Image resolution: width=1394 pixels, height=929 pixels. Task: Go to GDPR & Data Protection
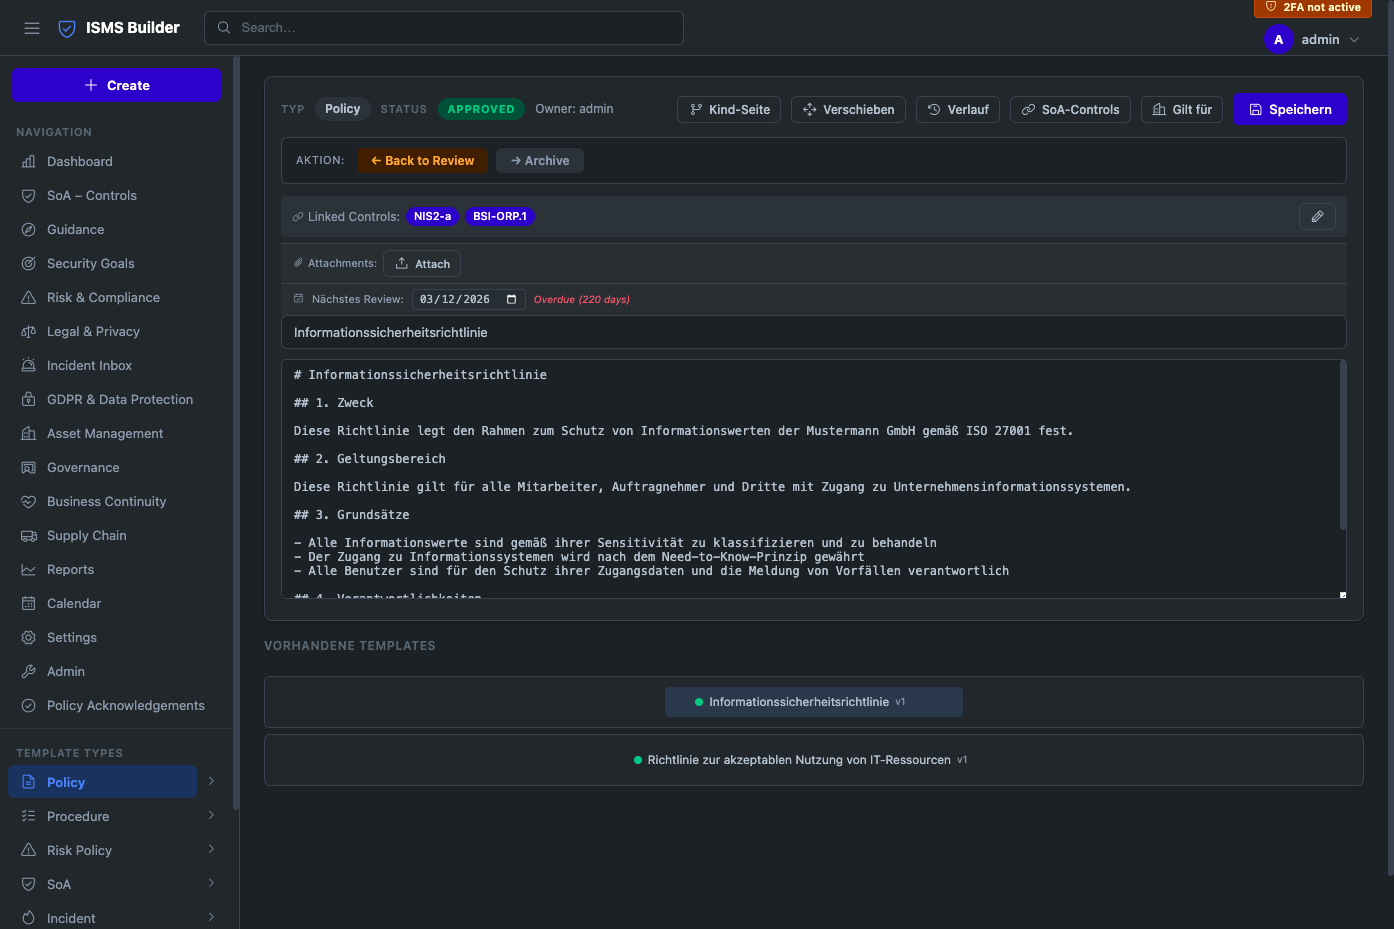coord(118,400)
